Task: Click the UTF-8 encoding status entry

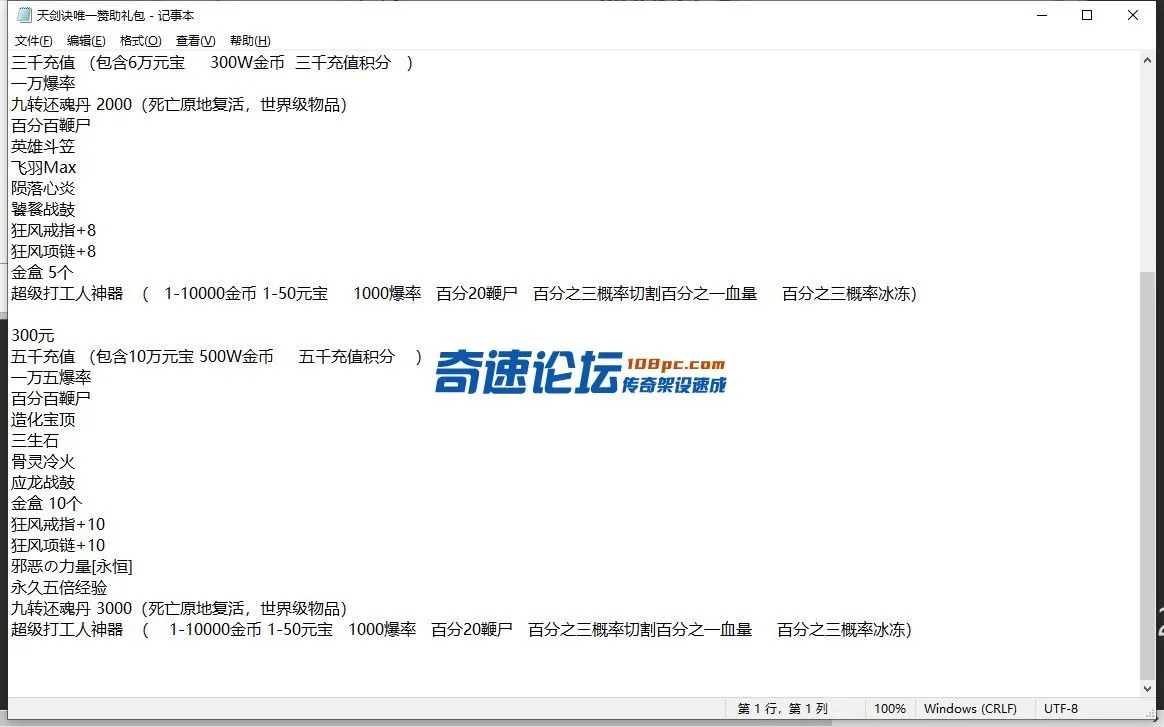Action: pyautogui.click(x=1061, y=708)
